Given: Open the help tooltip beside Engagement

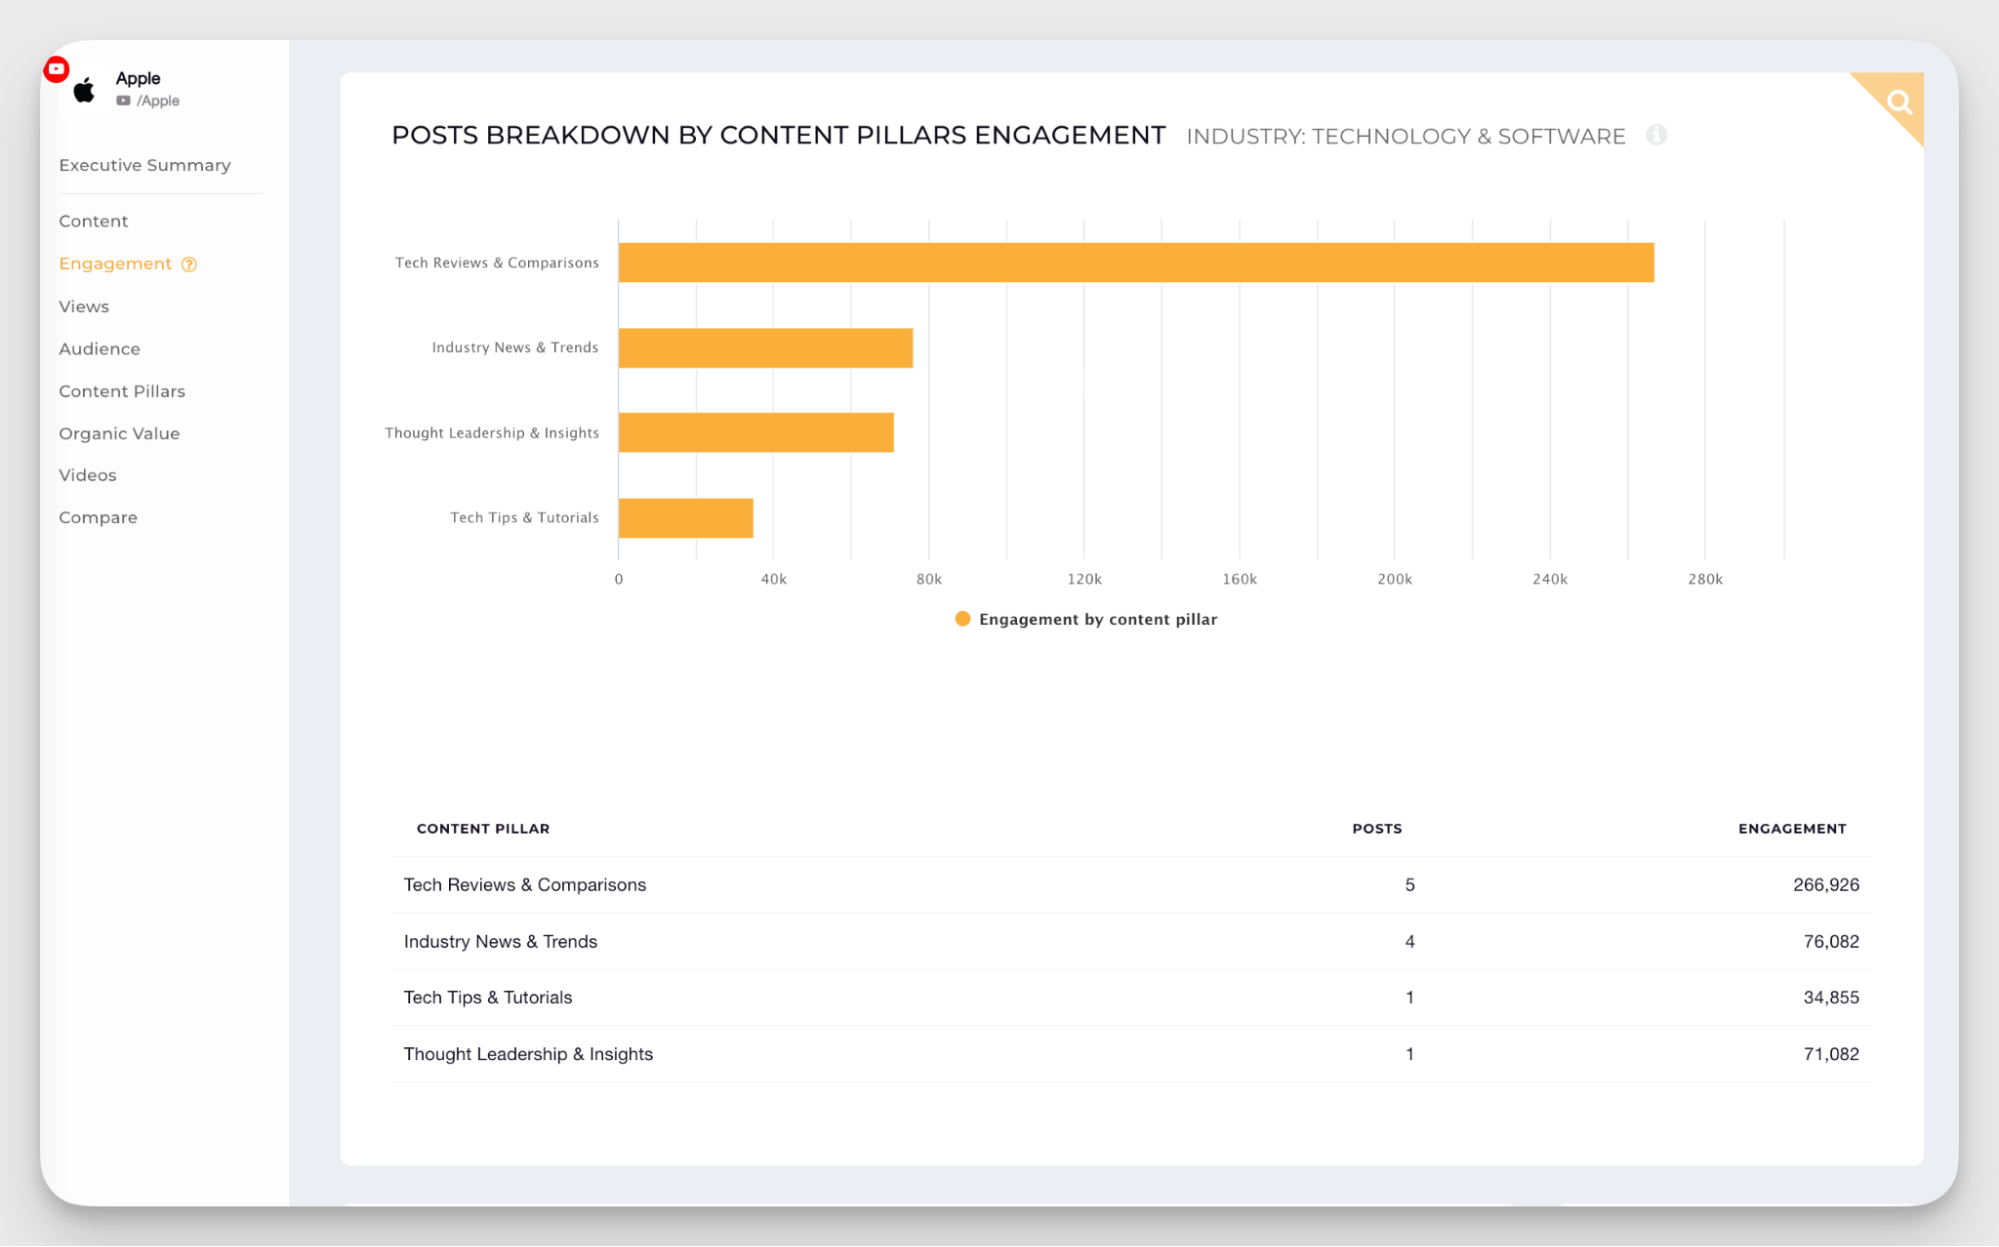Looking at the screenshot, I should tap(189, 263).
